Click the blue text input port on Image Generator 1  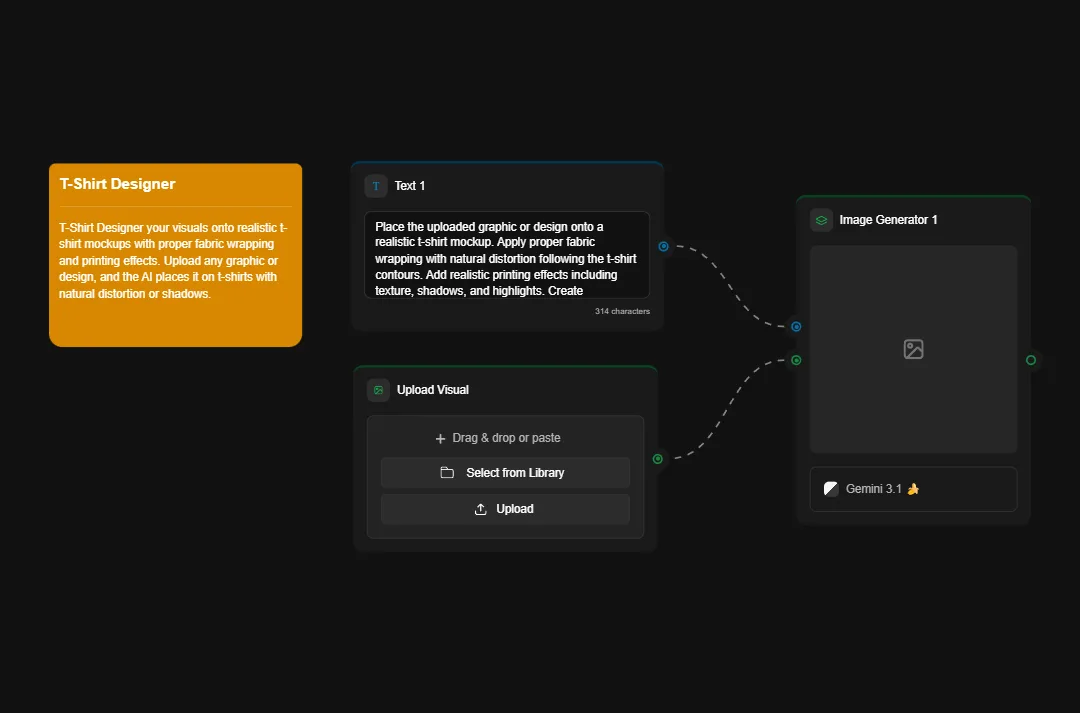[x=795, y=326]
